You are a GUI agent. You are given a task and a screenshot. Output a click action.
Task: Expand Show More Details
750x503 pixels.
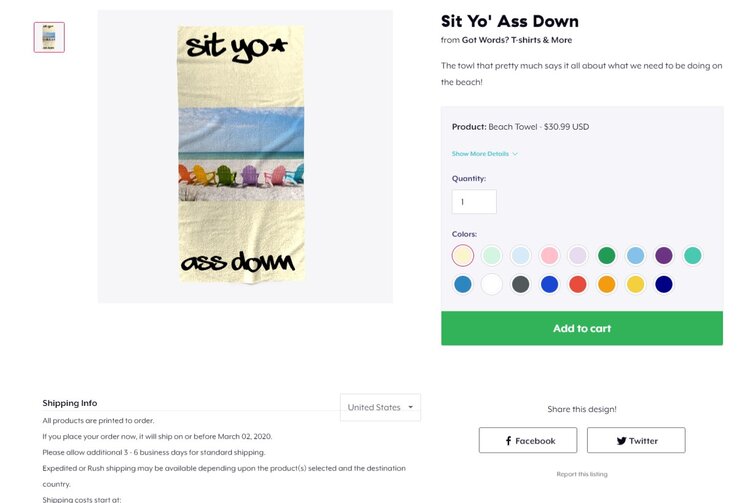click(484, 154)
